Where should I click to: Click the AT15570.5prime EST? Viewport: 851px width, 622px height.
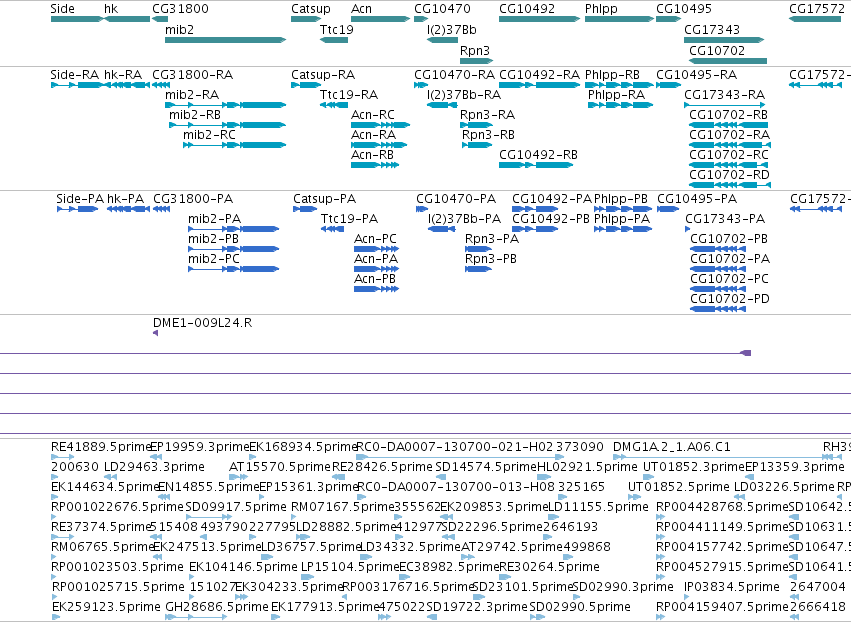click(238, 477)
